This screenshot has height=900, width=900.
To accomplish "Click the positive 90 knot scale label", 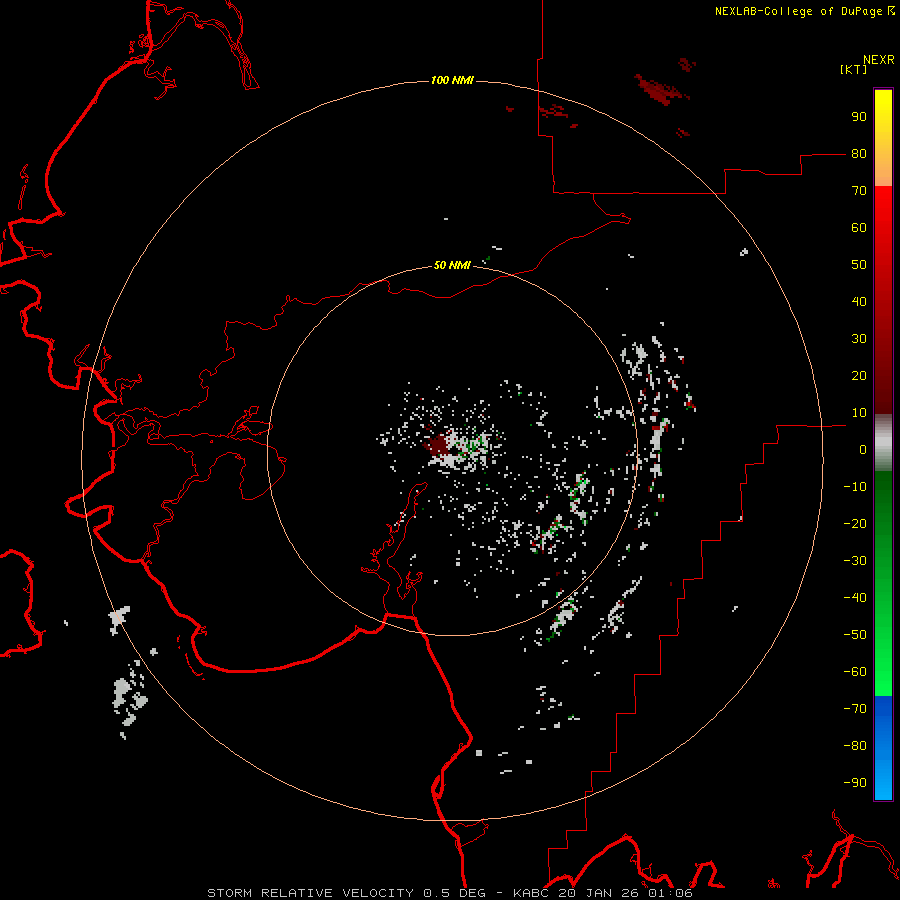I will (x=859, y=117).
